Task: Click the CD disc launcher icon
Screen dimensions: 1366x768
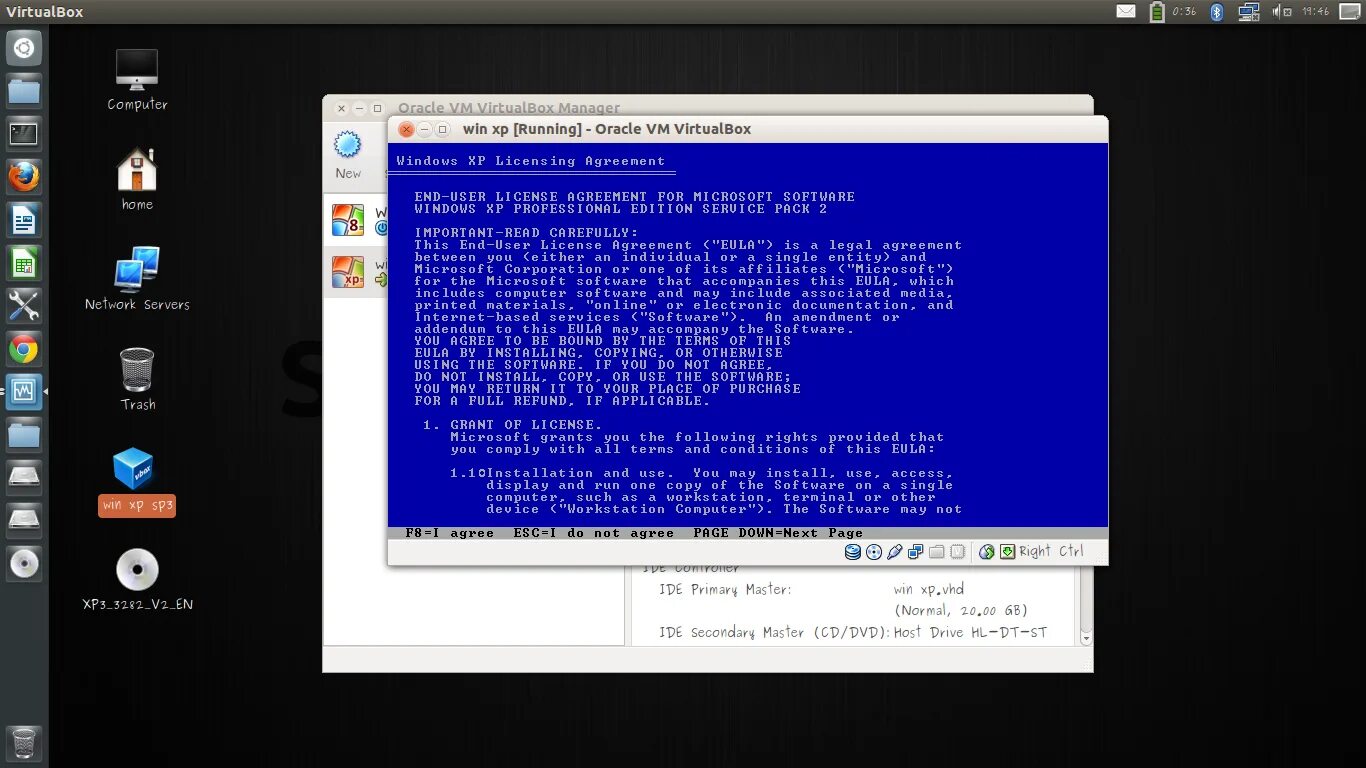Action: [24, 563]
